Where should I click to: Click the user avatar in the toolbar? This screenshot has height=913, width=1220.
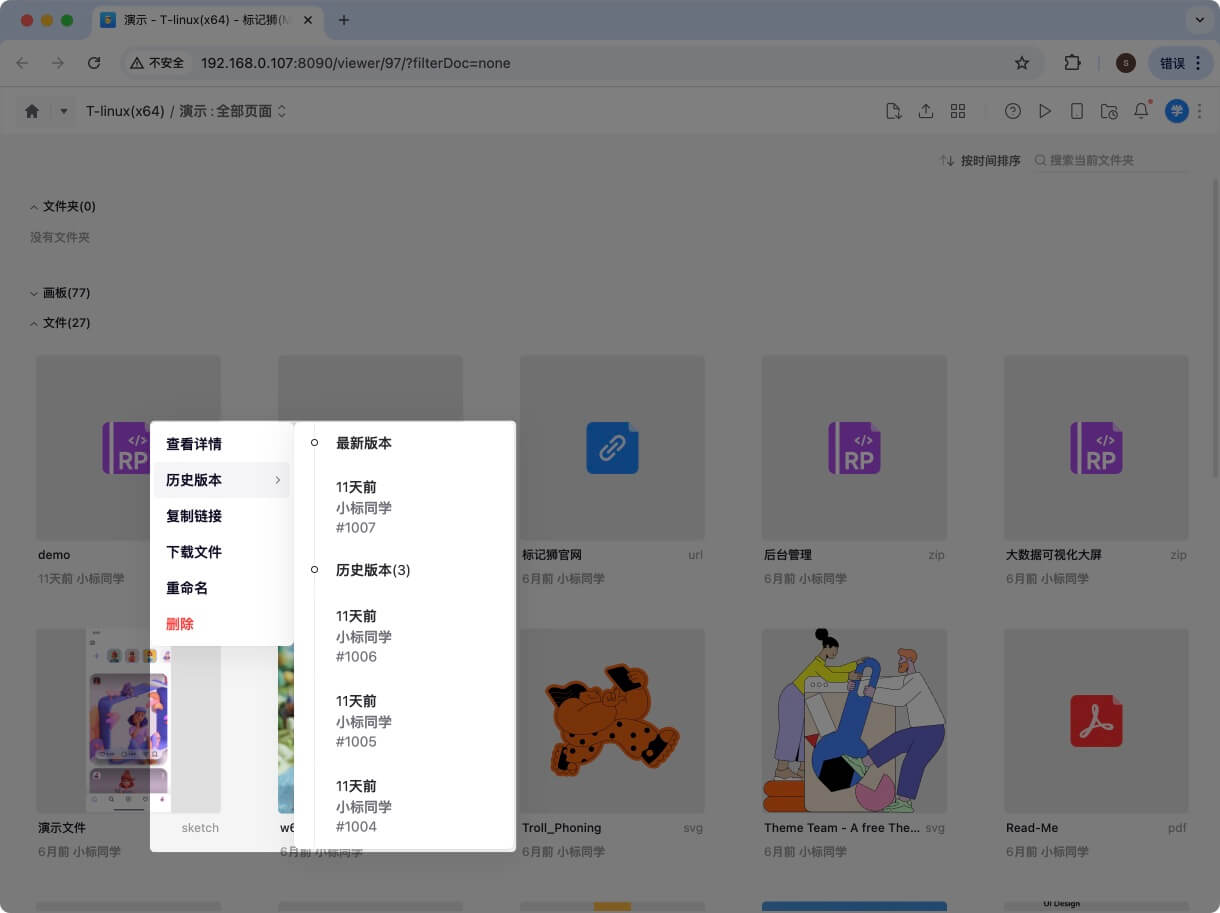(x=1177, y=111)
